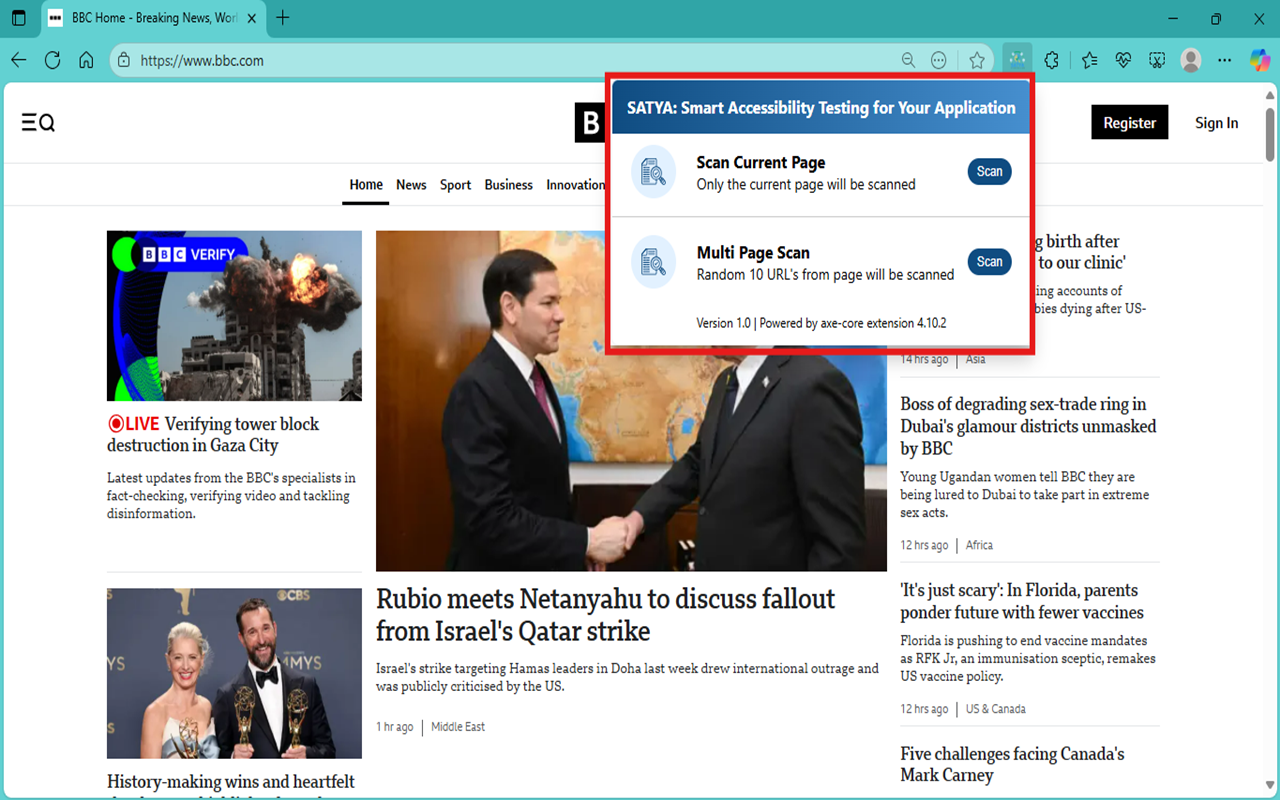The image size is (1280, 800).
Task: Go back to the previous page
Action: 19,60
